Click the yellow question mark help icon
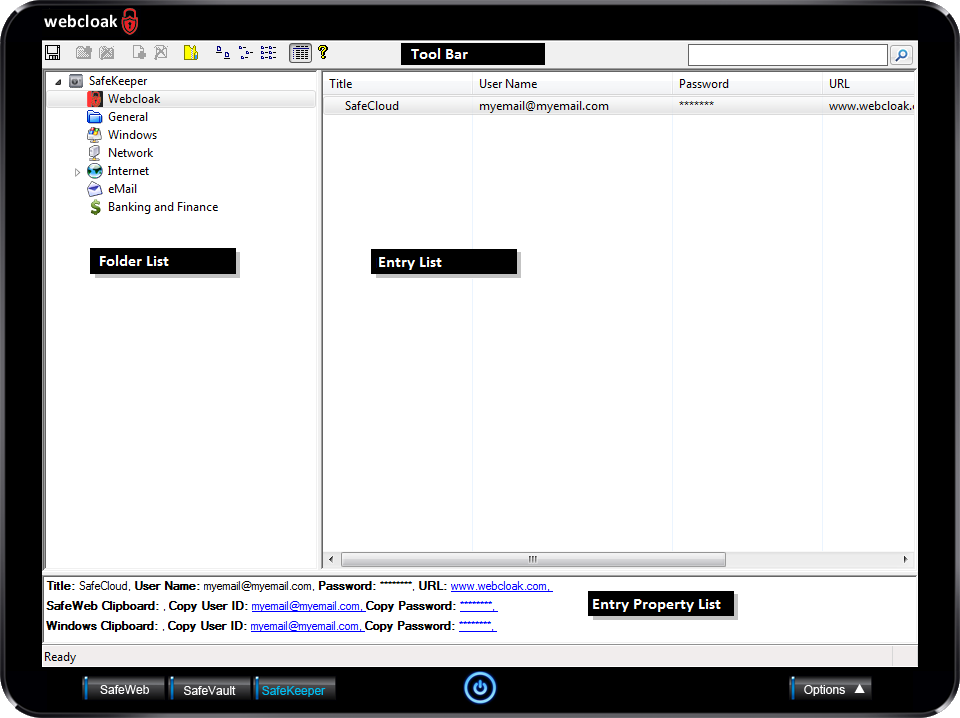 tap(323, 52)
